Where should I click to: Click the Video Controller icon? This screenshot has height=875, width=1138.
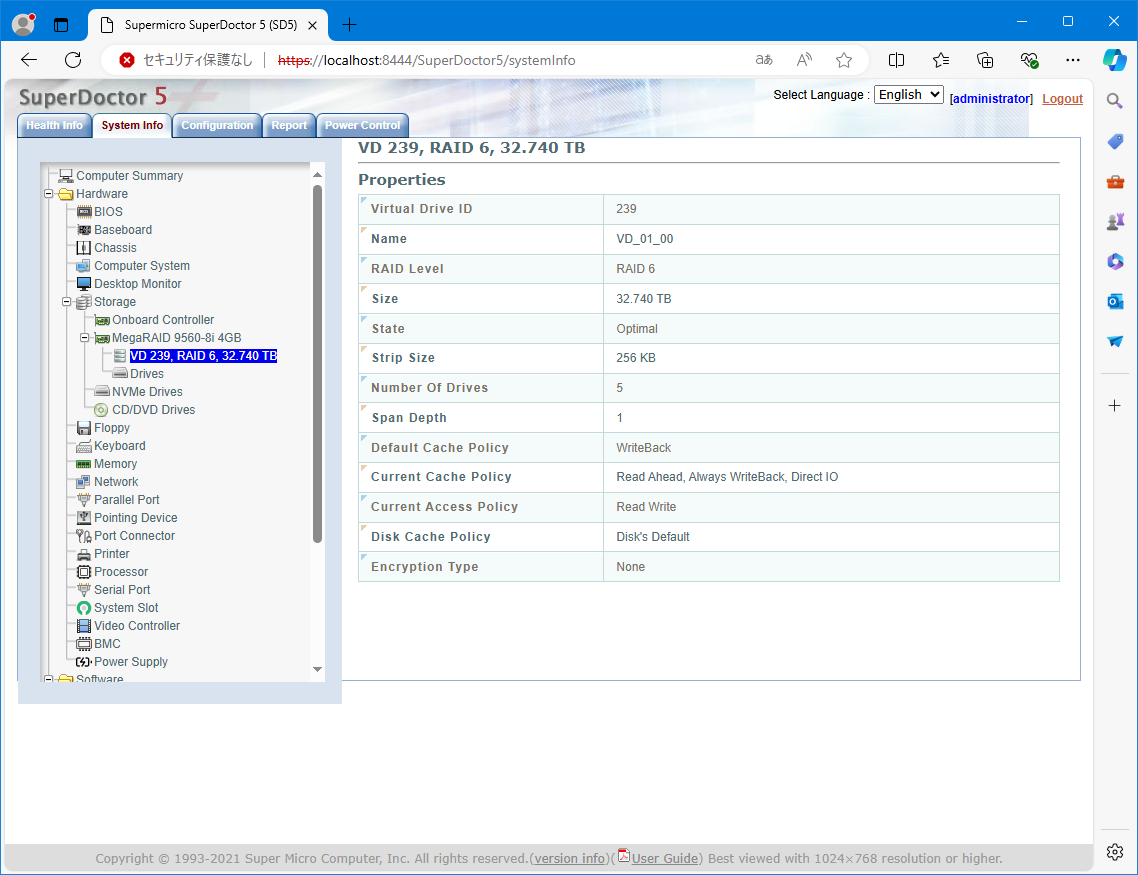pos(84,626)
